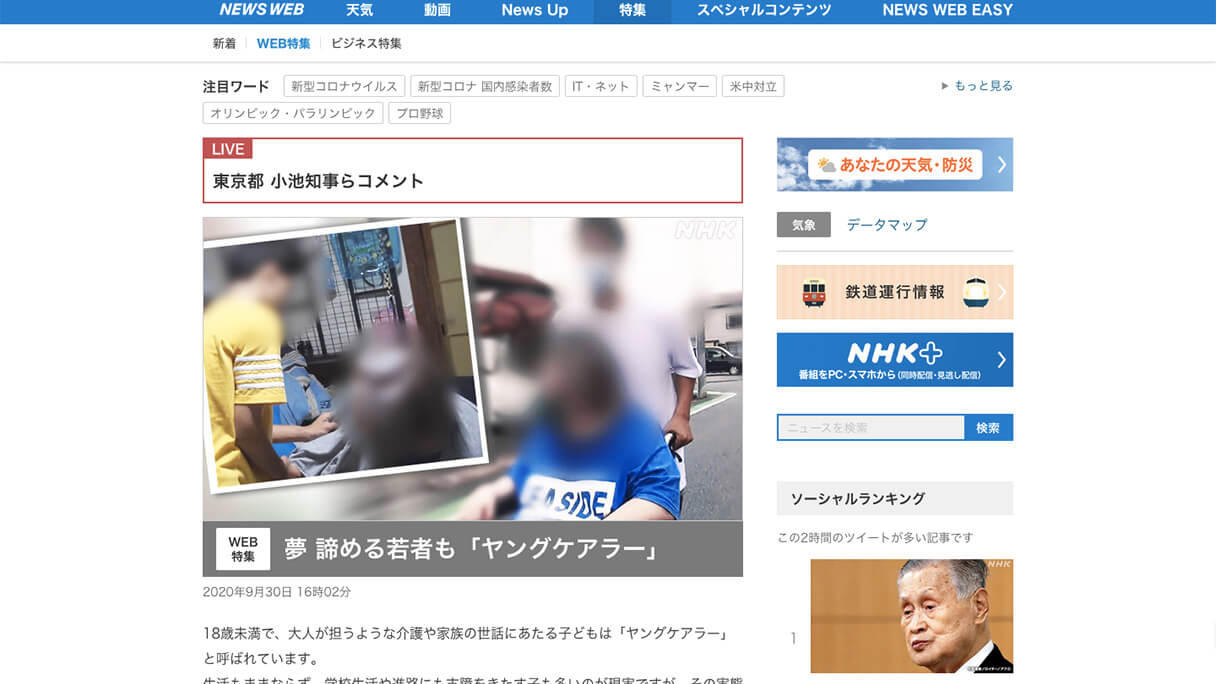Click the text この2時間のツイートが多い記事です
Screen dimensions: 1216x684
click(875, 538)
